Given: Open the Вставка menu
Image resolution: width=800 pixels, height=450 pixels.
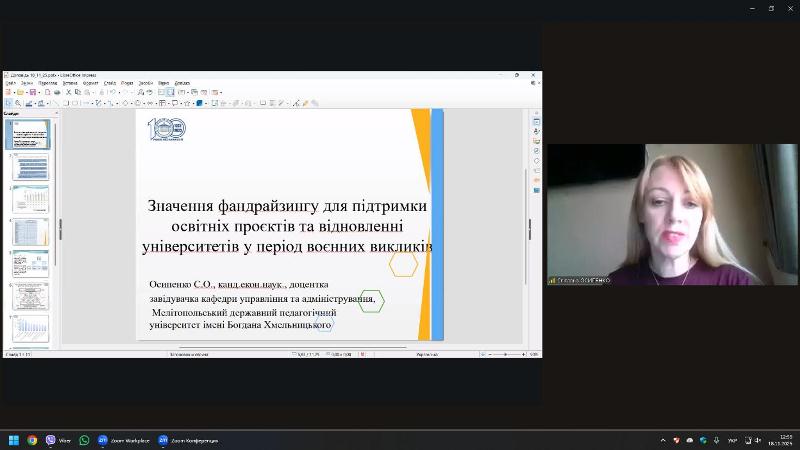Looking at the screenshot, I should (70, 83).
